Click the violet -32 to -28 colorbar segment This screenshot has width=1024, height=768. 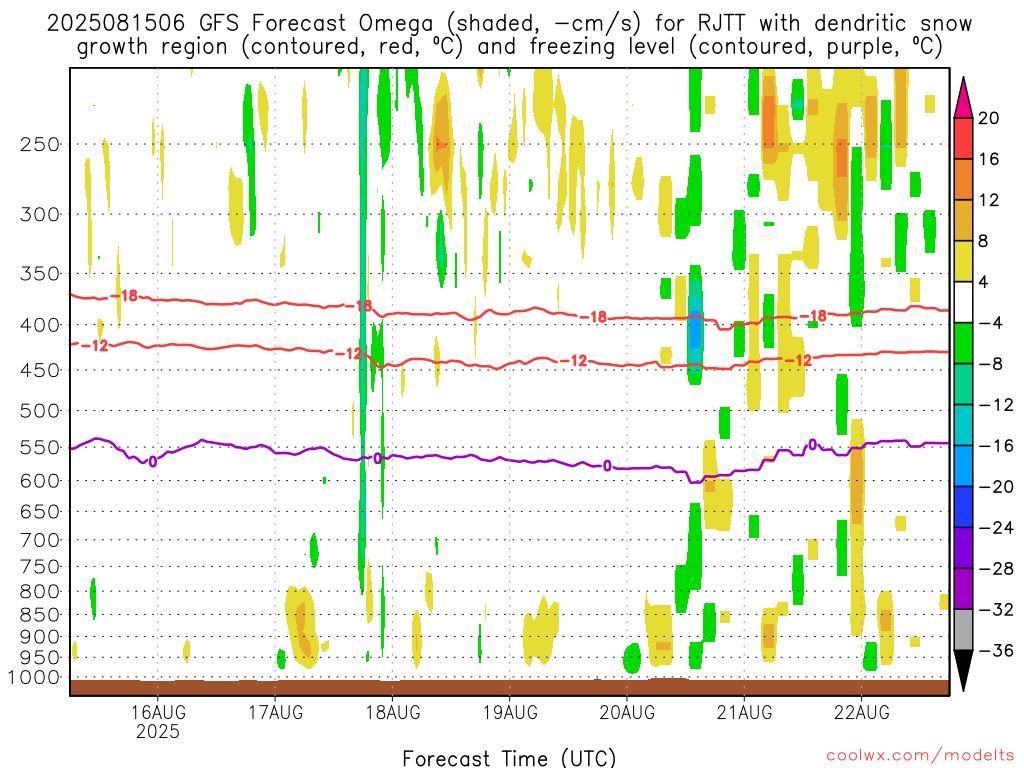pyautogui.click(x=963, y=589)
